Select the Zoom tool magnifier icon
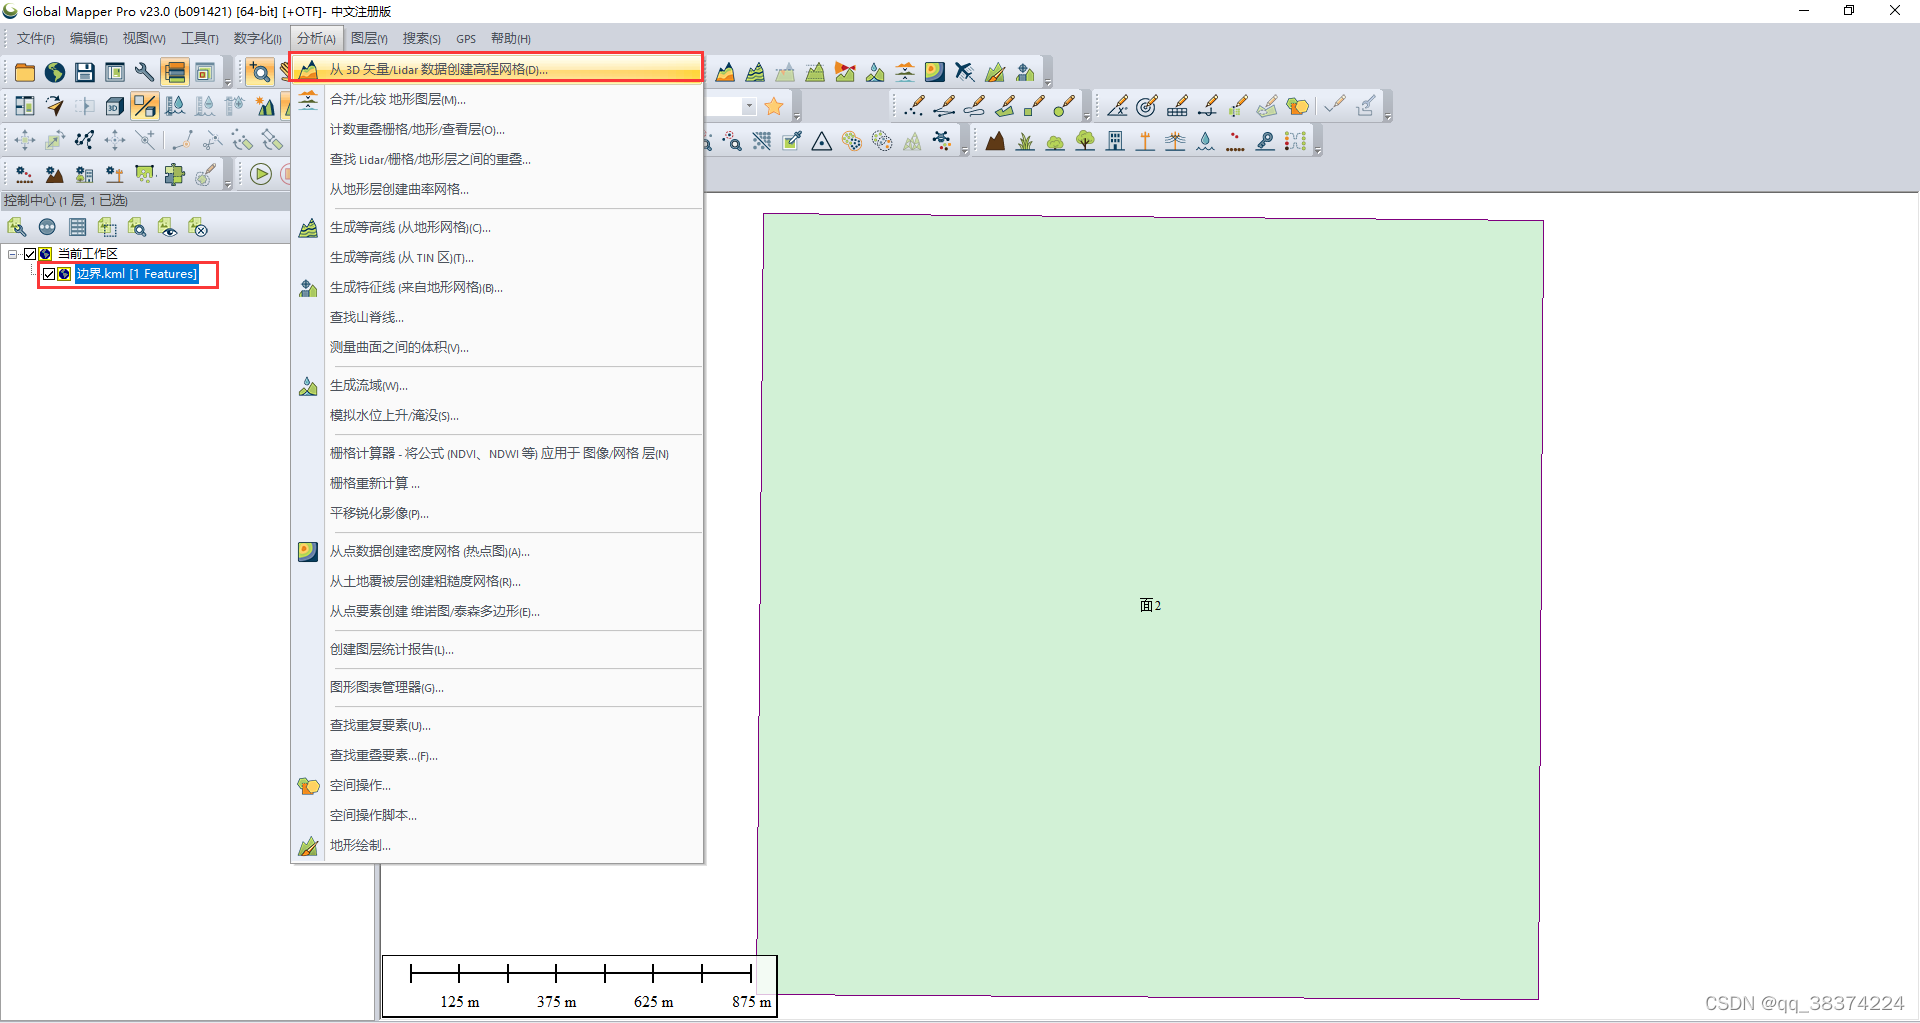 [x=260, y=72]
